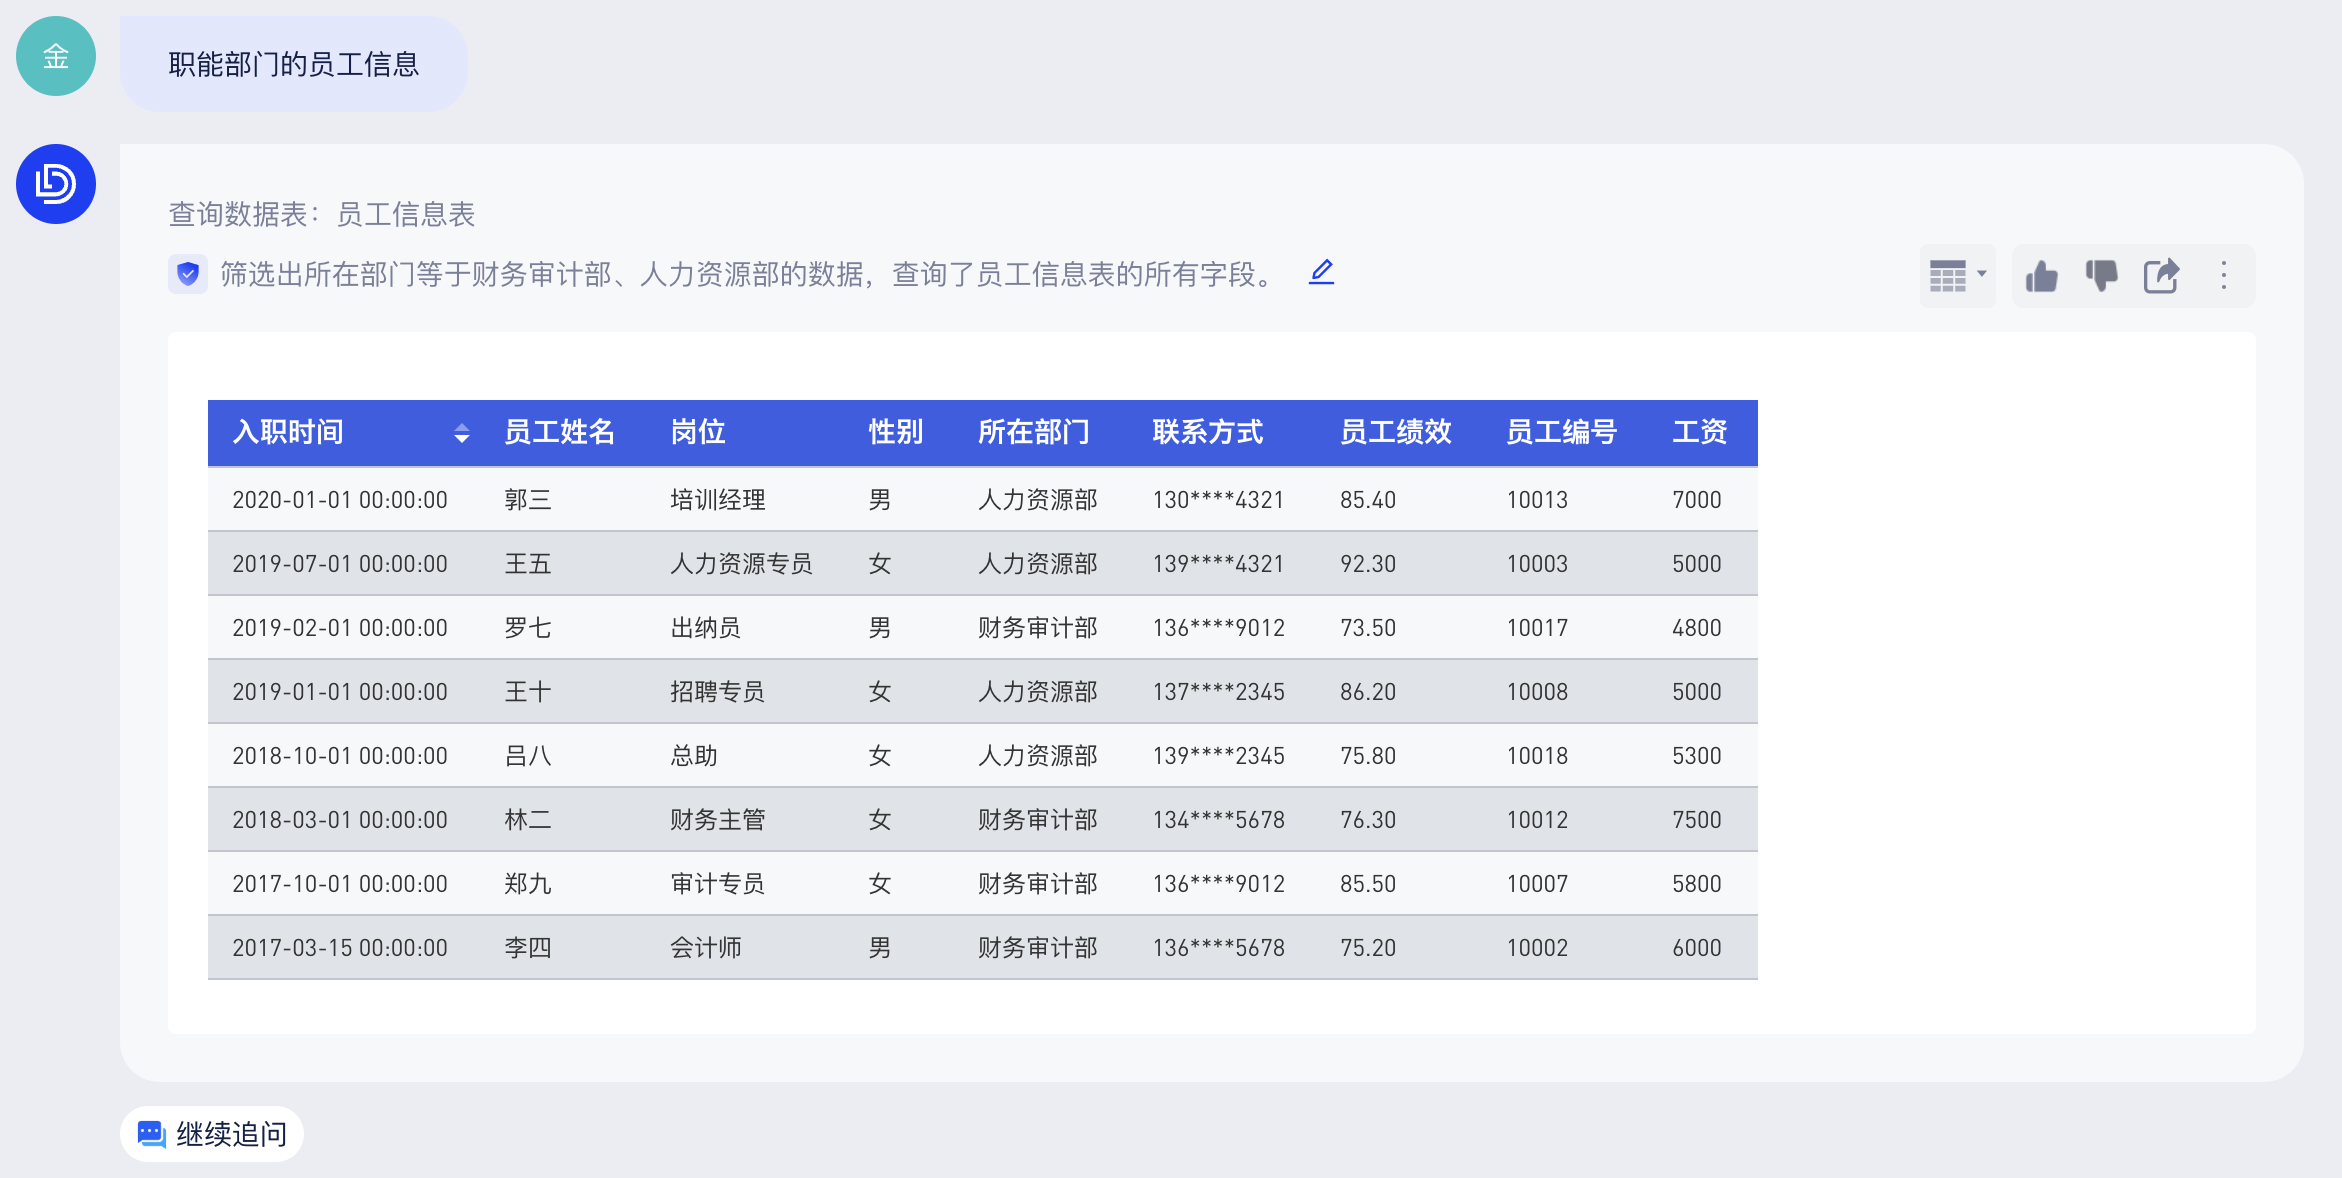Click the 工资 column header
This screenshot has height=1178, width=2342.
coord(1699,432)
